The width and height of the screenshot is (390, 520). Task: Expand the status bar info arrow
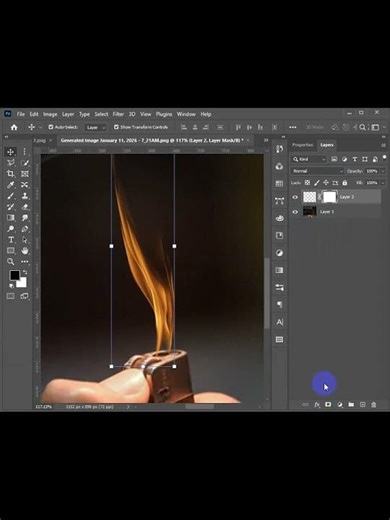point(128,407)
